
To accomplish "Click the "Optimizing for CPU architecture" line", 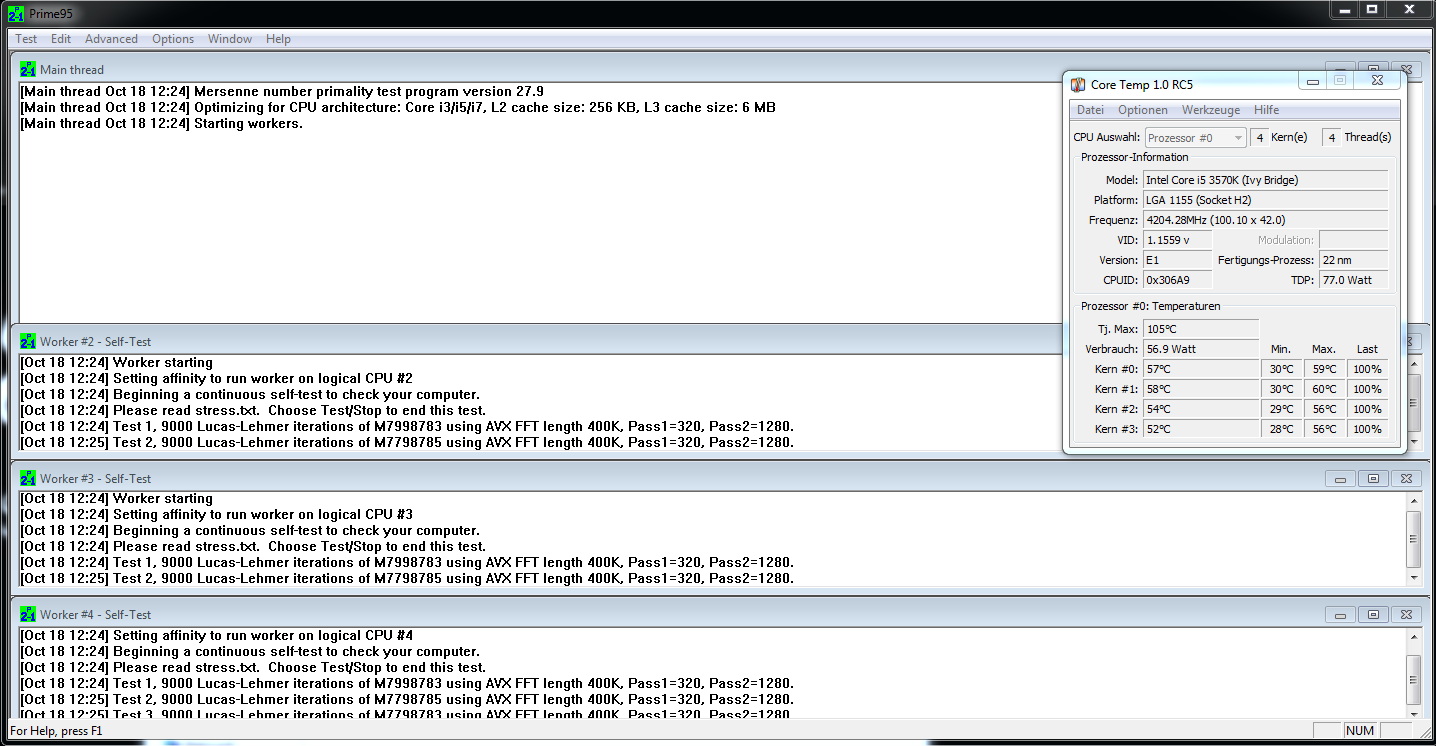I will pos(398,107).
